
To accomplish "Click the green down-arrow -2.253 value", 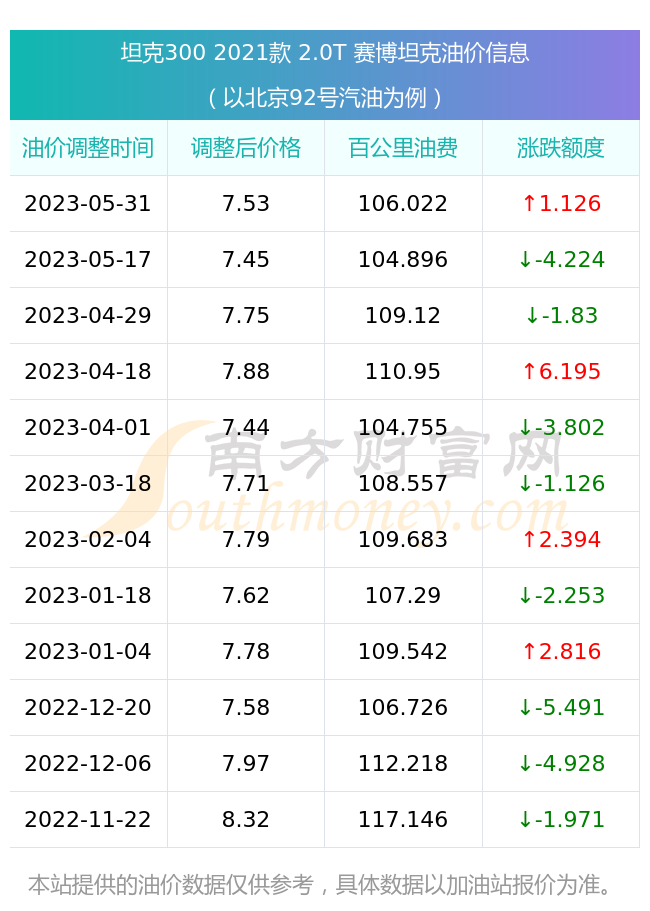I will click(x=561, y=596).
